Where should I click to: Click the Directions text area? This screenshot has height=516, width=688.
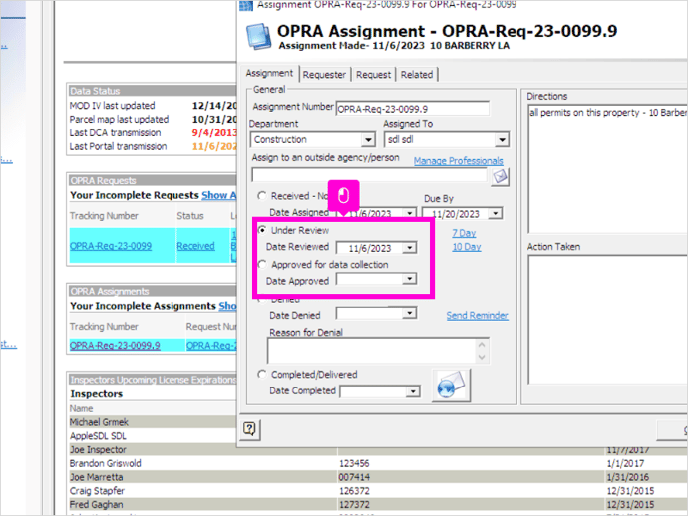607,169
